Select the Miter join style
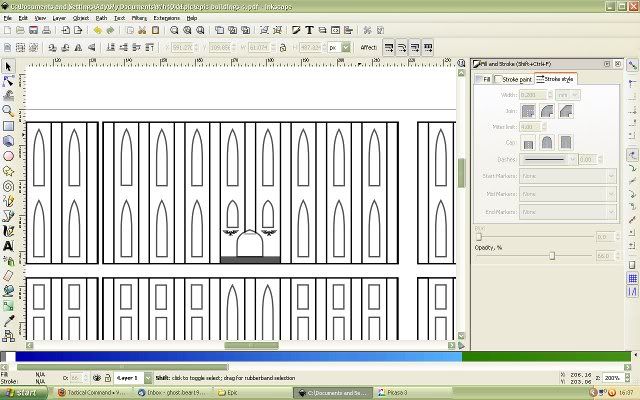Viewport: 640px width, 400px height. click(528, 111)
